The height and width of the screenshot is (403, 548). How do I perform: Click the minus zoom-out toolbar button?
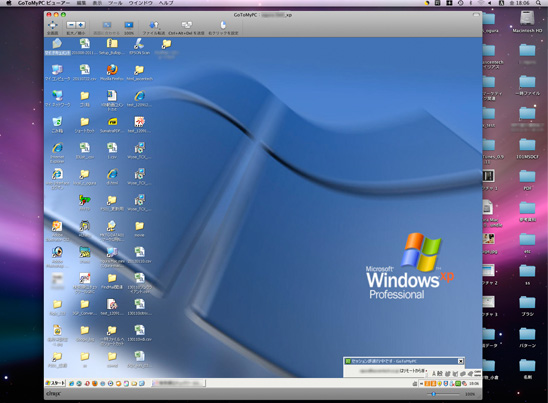point(71,25)
